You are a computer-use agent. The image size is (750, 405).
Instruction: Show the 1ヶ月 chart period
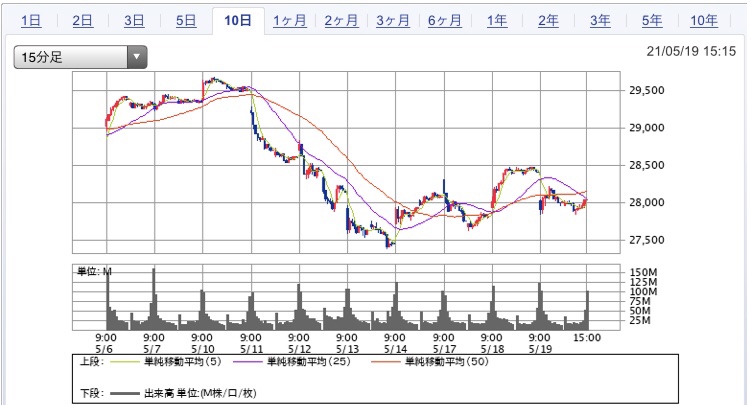coord(290,21)
